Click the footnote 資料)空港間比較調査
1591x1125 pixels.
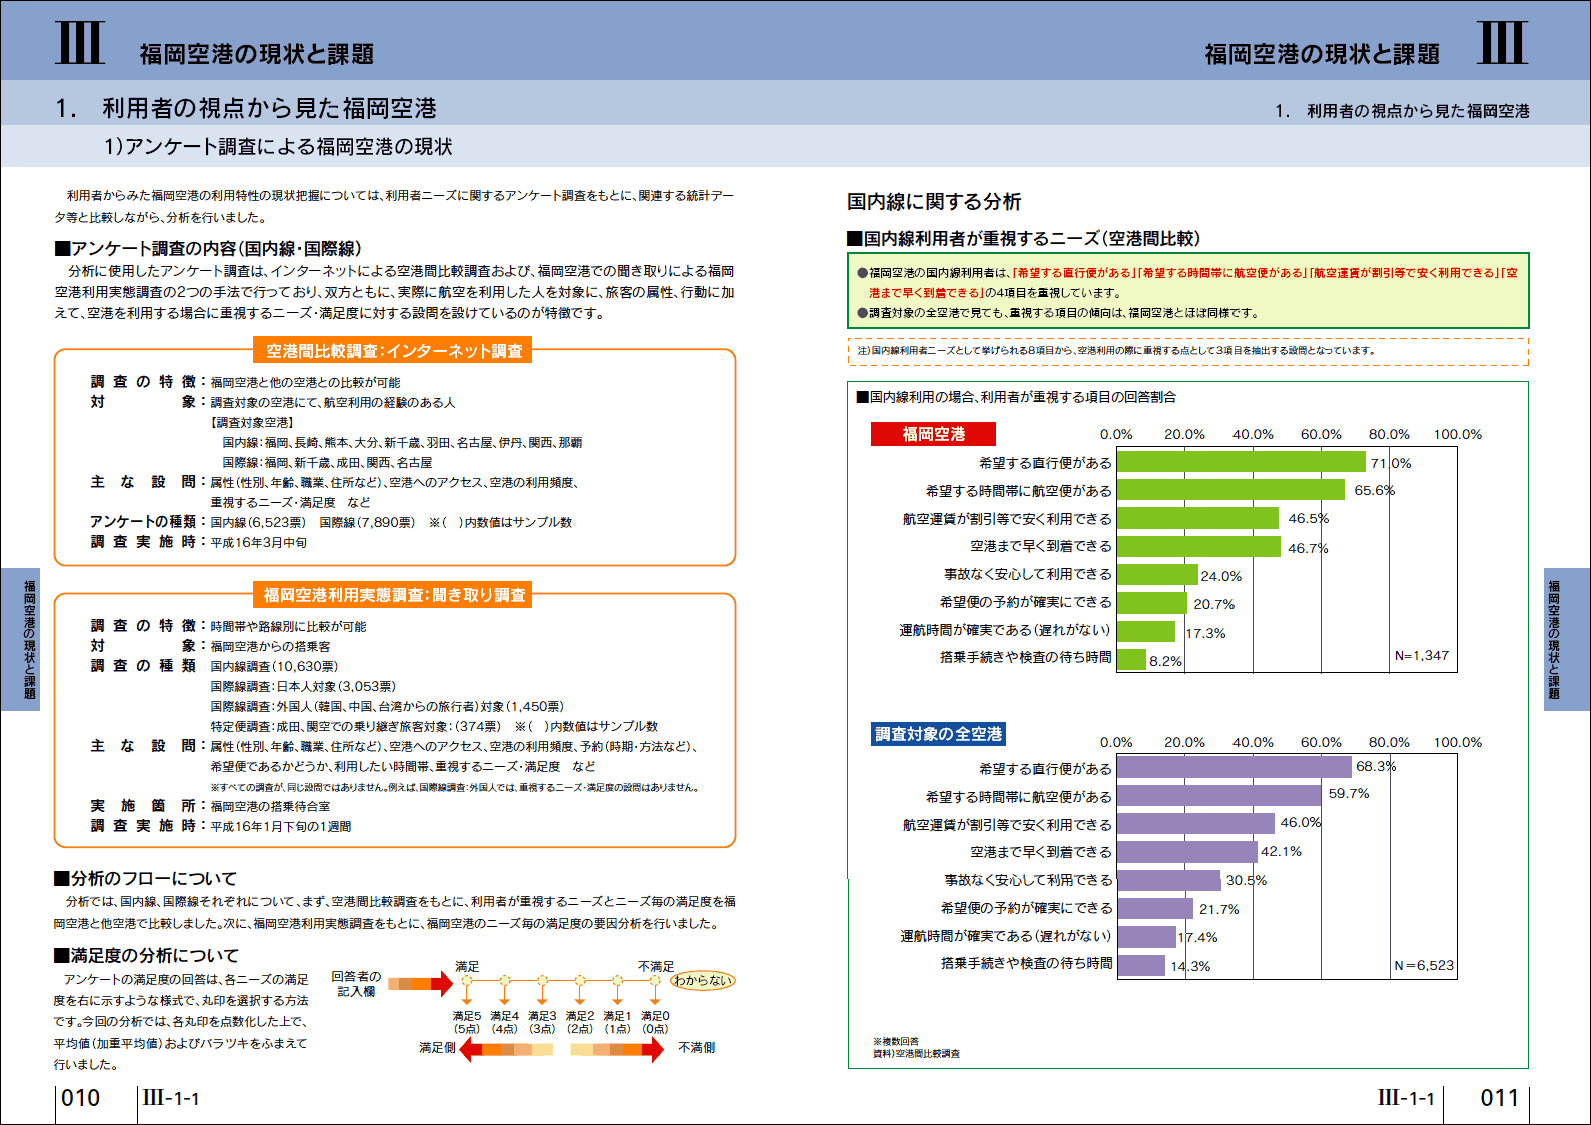tap(916, 1054)
